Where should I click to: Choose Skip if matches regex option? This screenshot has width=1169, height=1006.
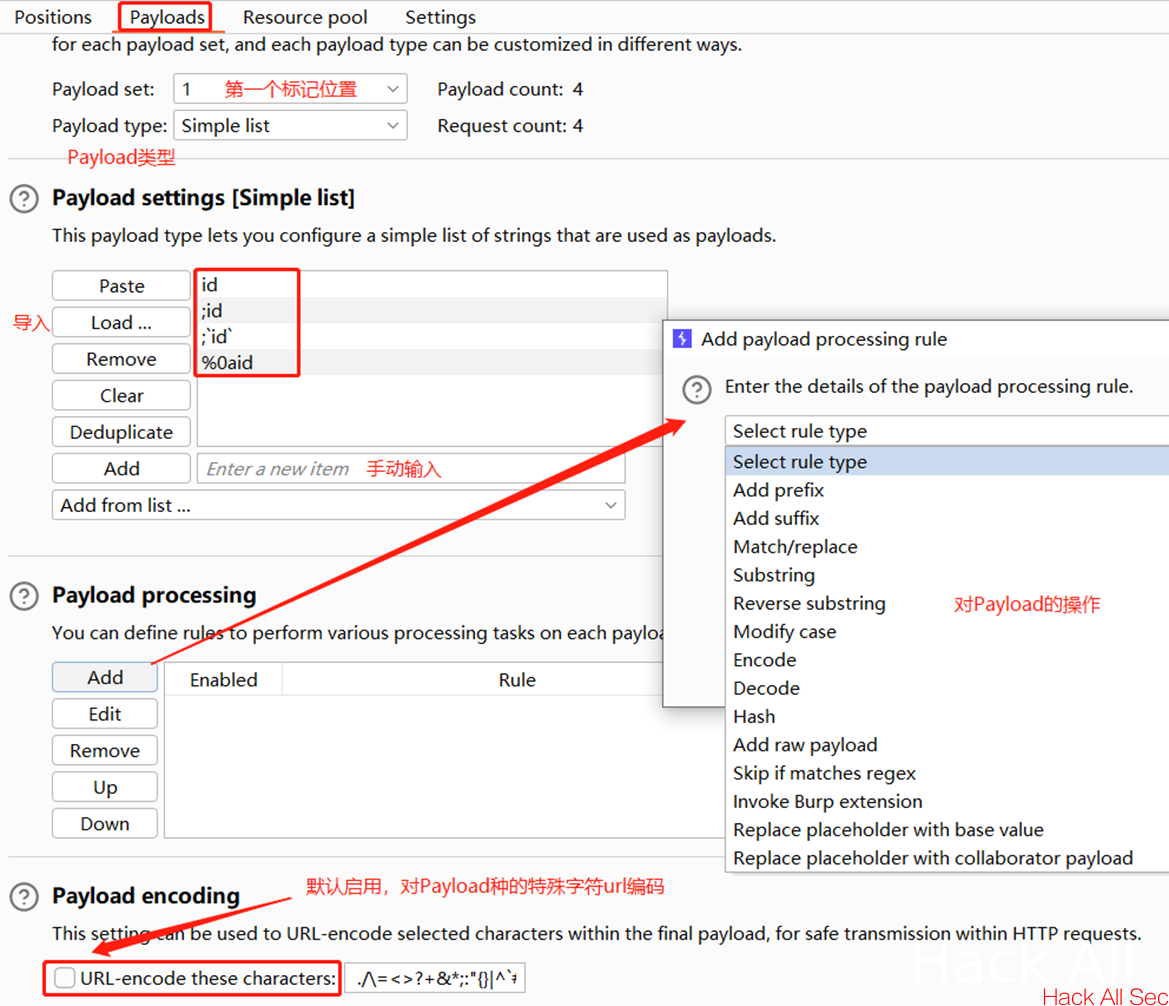pyautogui.click(x=947, y=773)
